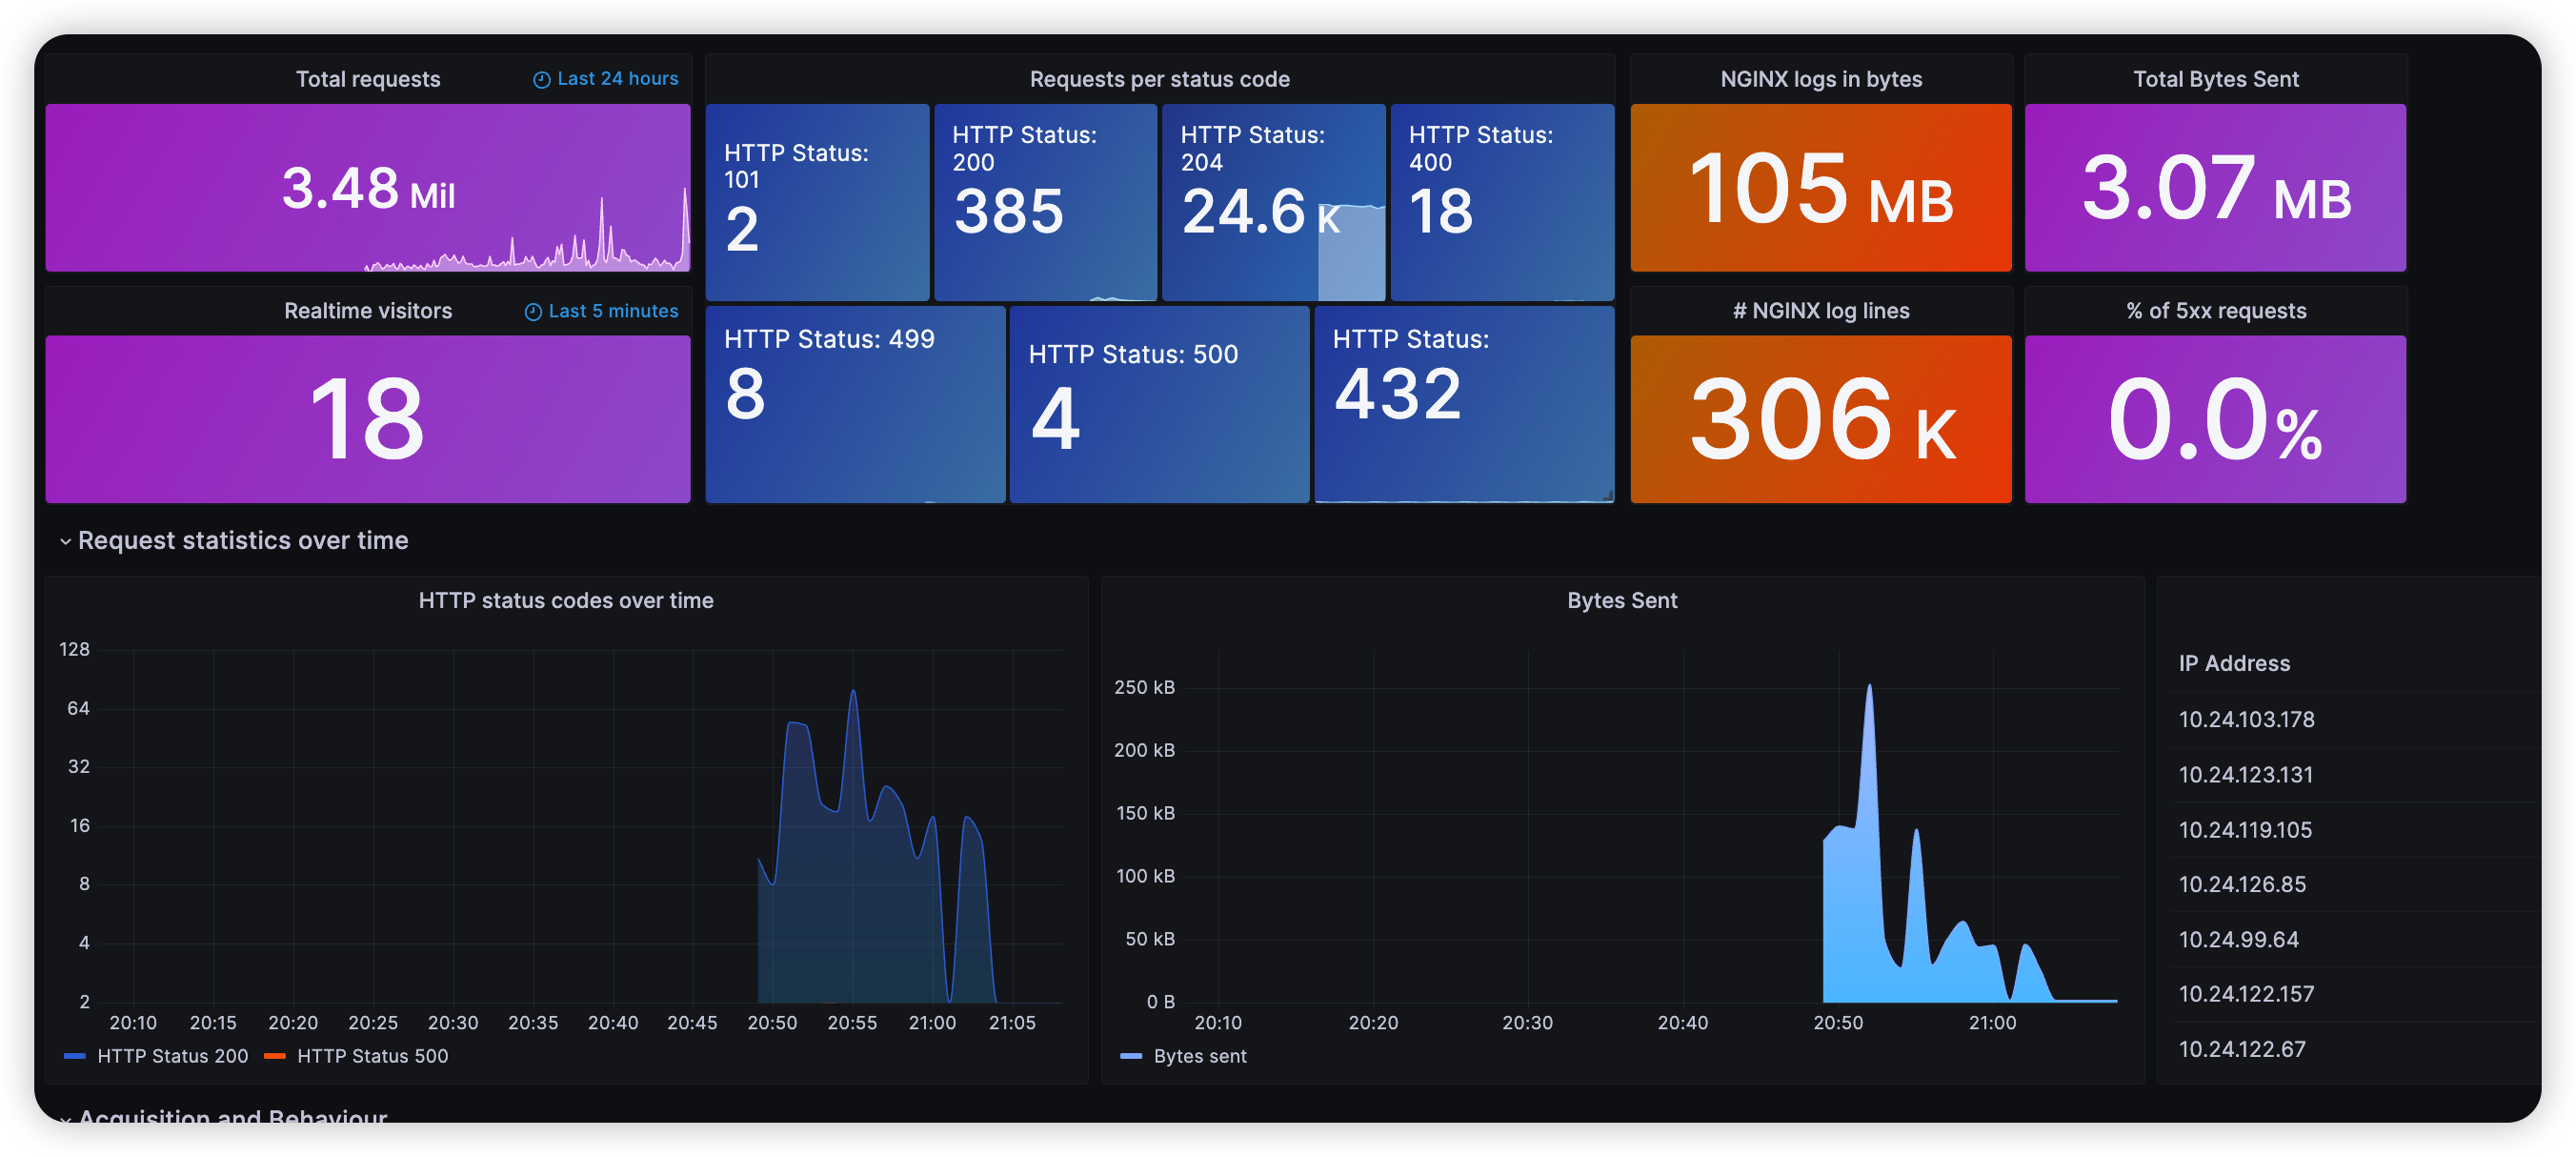
Task: Click the blue HTTP Status 200 legend swatch
Action: (75, 1056)
